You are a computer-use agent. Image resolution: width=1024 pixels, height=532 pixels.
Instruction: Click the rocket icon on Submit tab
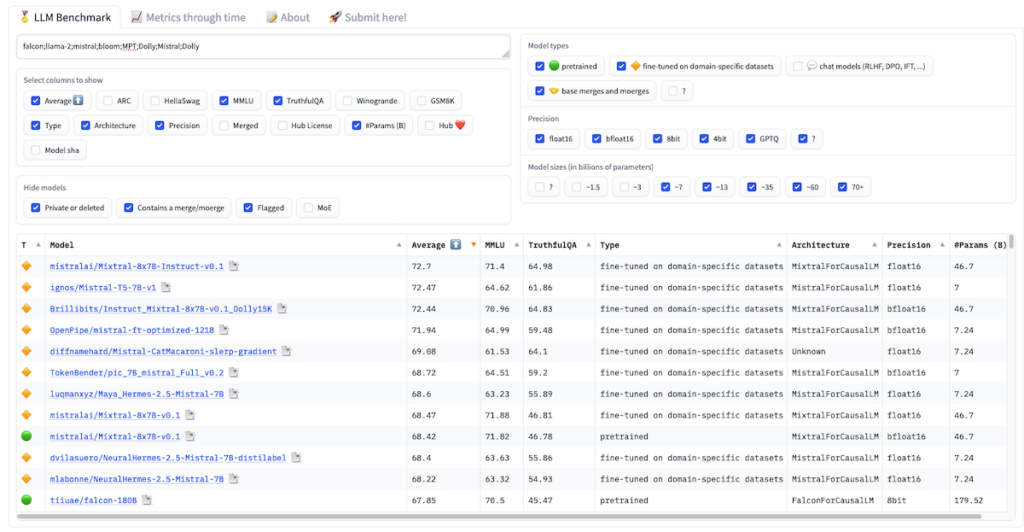pyautogui.click(x=335, y=17)
